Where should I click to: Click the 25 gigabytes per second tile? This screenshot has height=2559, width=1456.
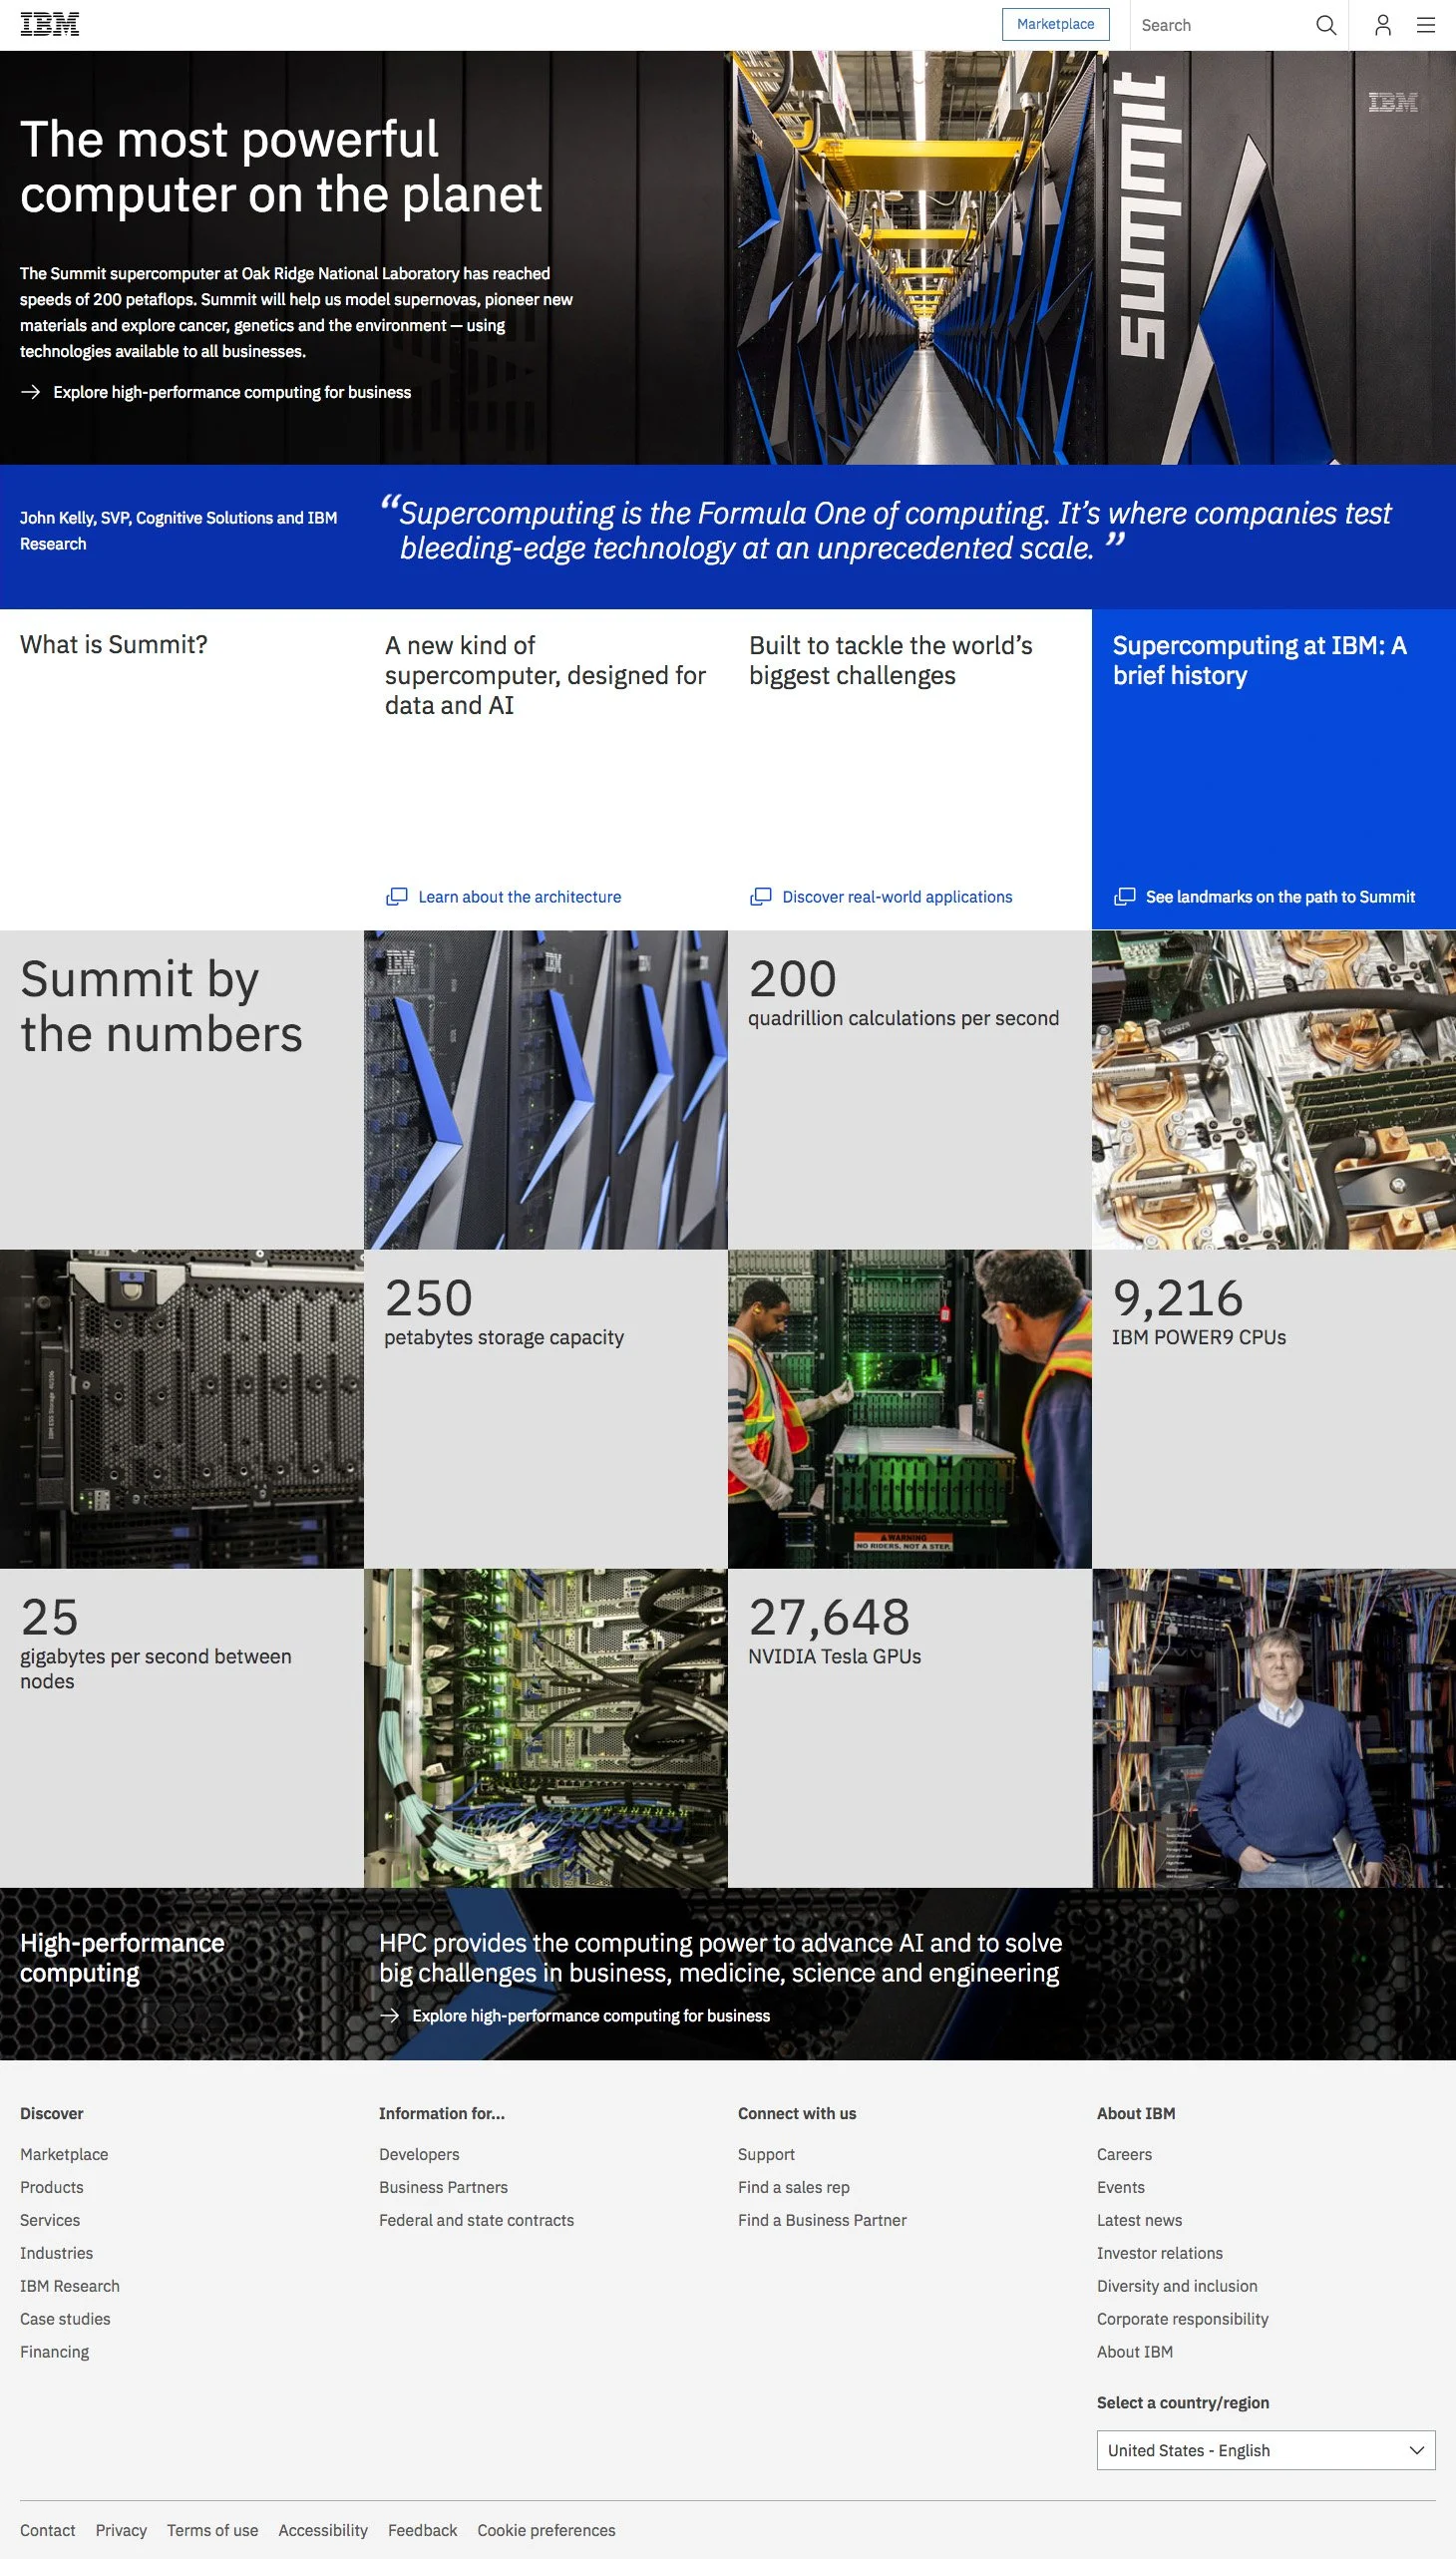182,1727
